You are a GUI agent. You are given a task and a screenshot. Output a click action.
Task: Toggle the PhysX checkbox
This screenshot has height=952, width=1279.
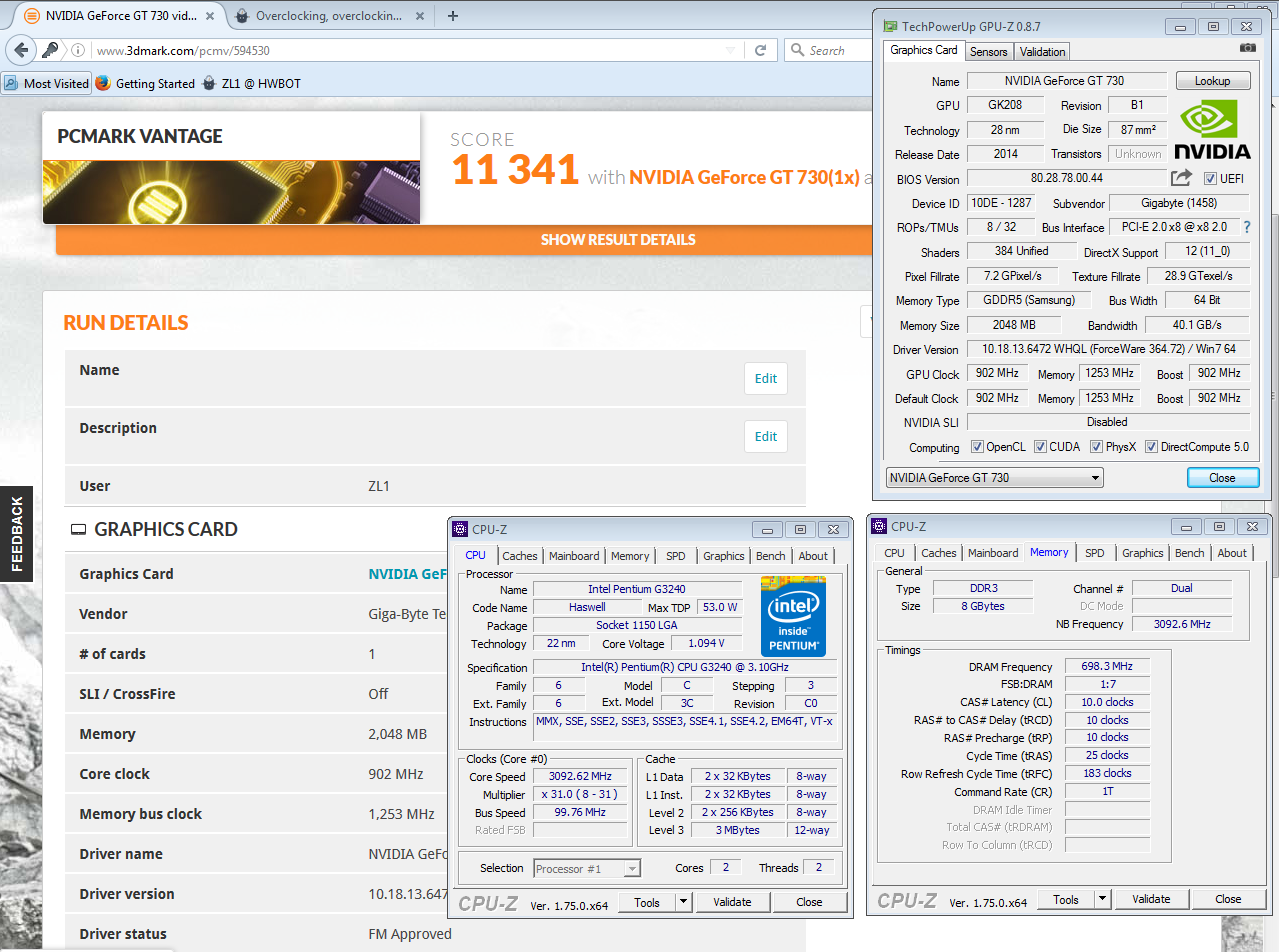[x=1097, y=447]
